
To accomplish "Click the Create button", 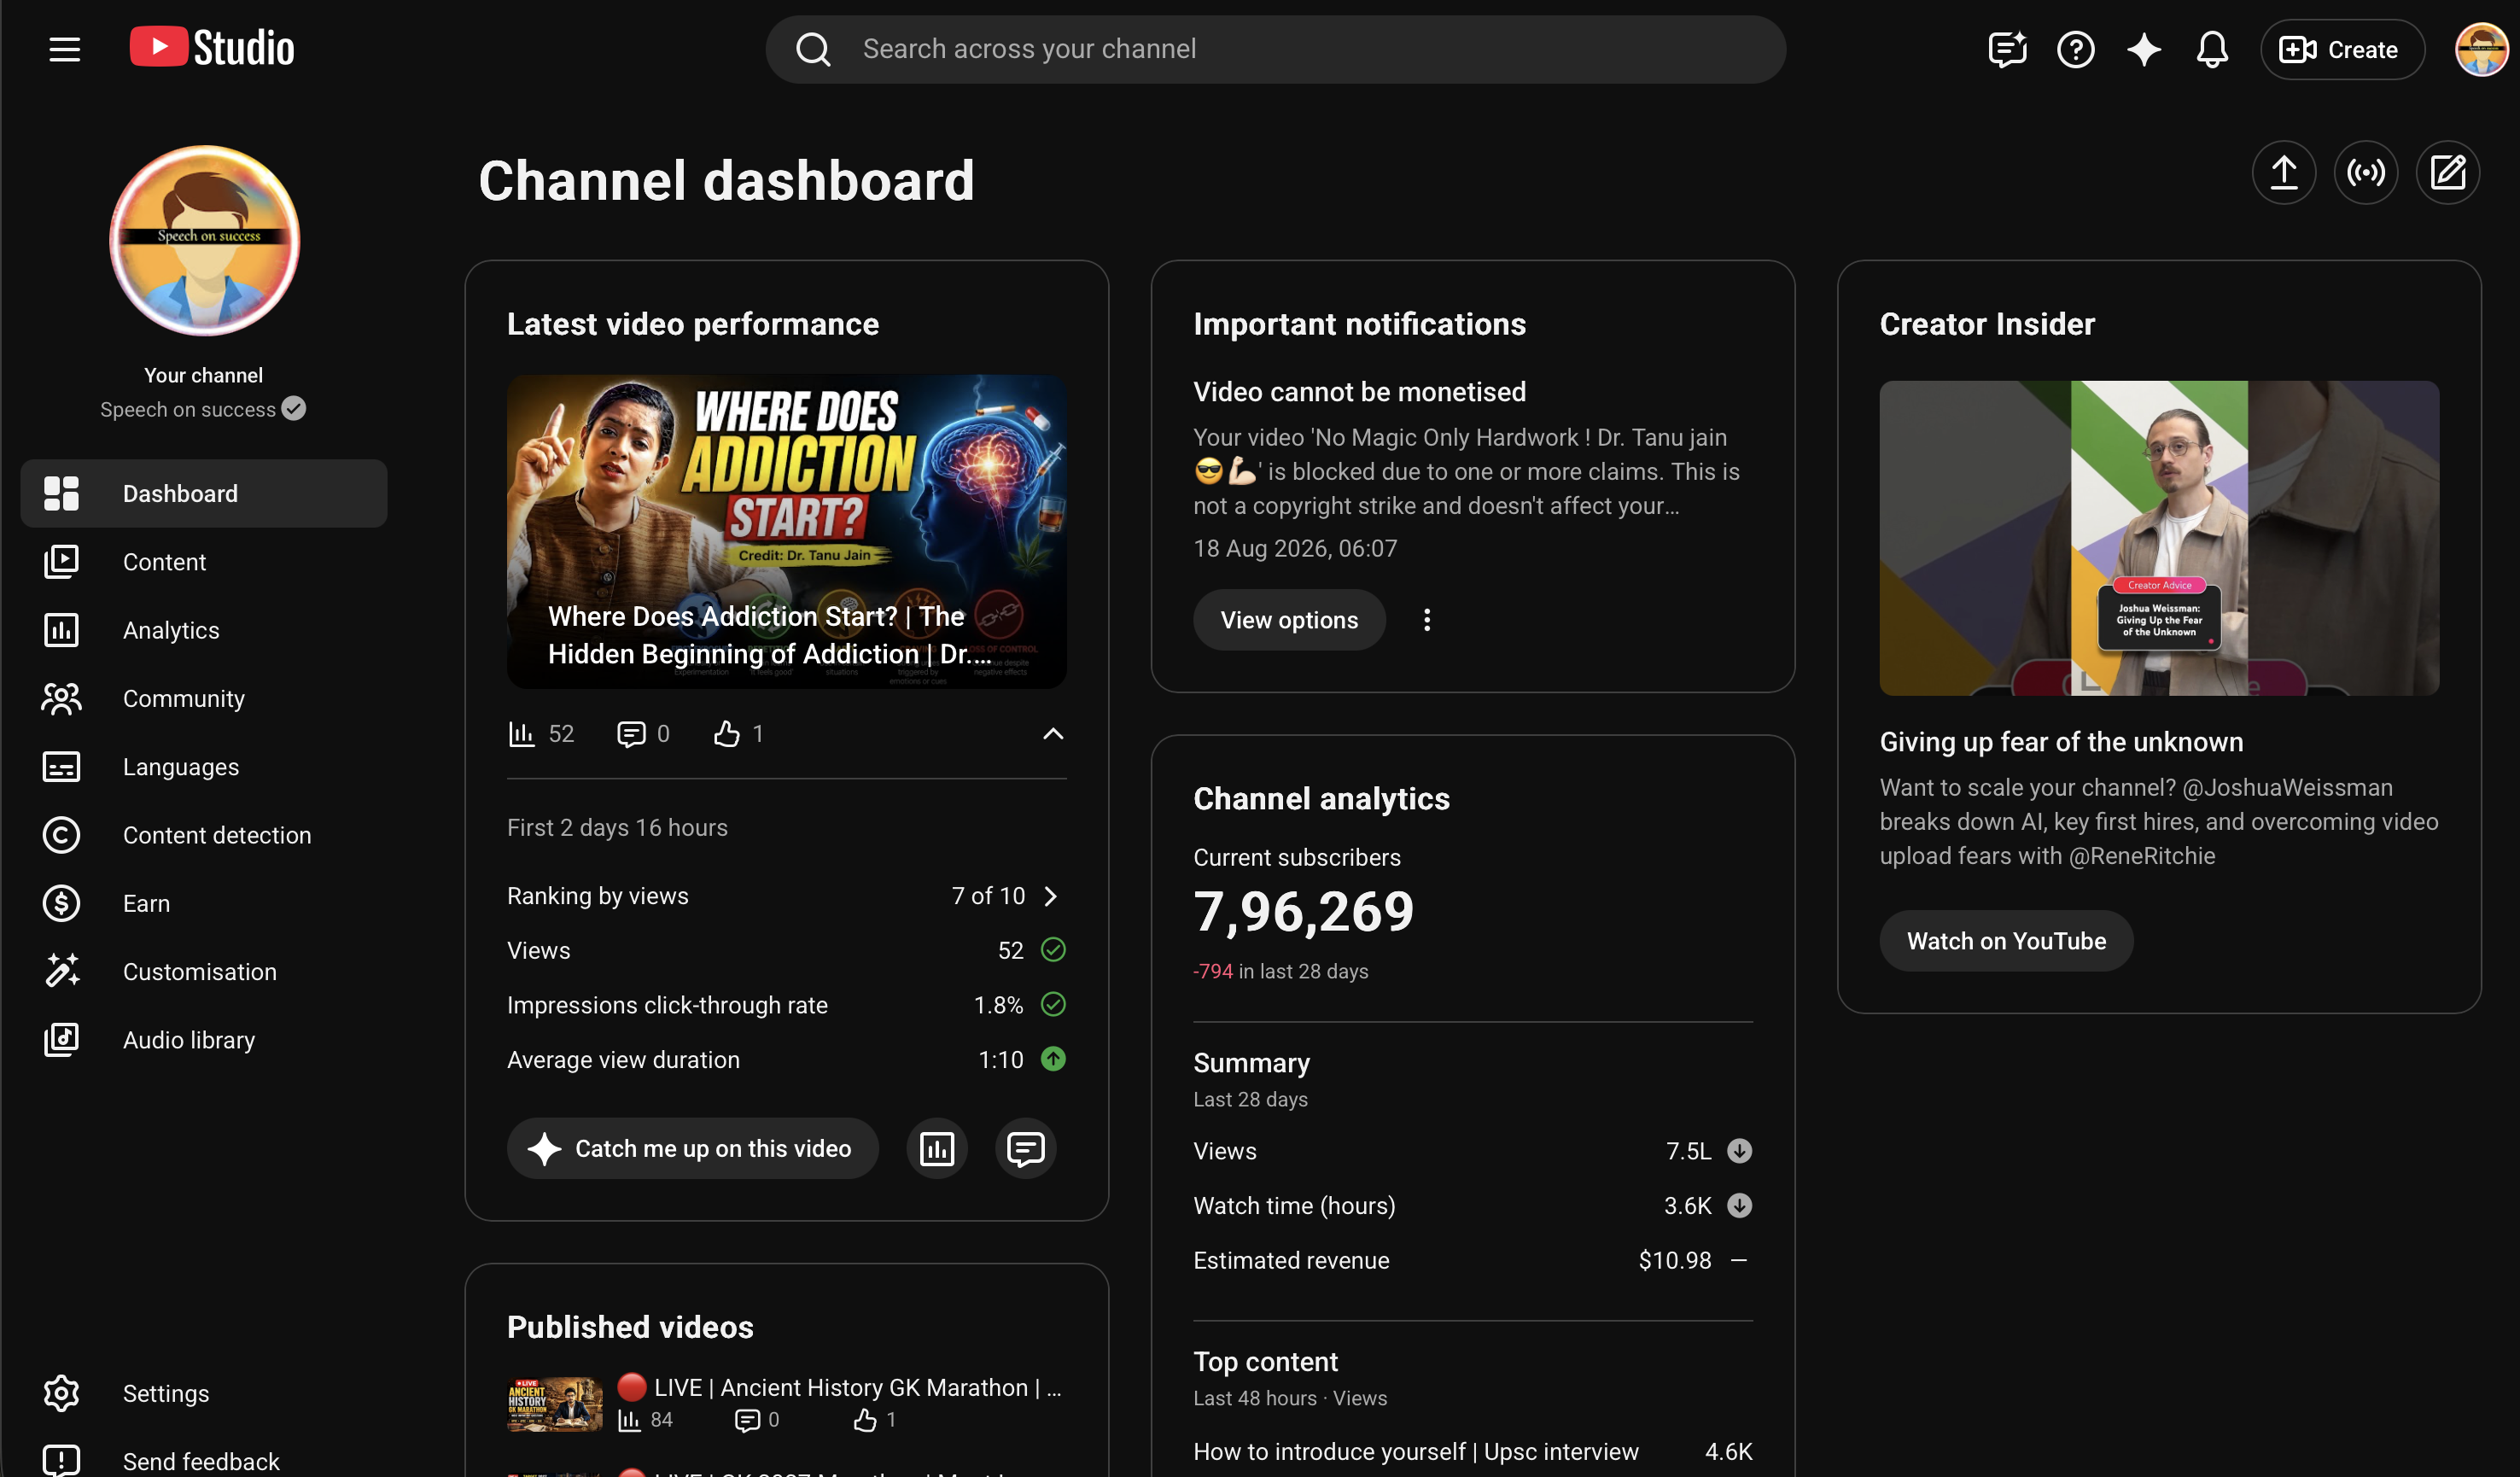I will click(x=2342, y=49).
